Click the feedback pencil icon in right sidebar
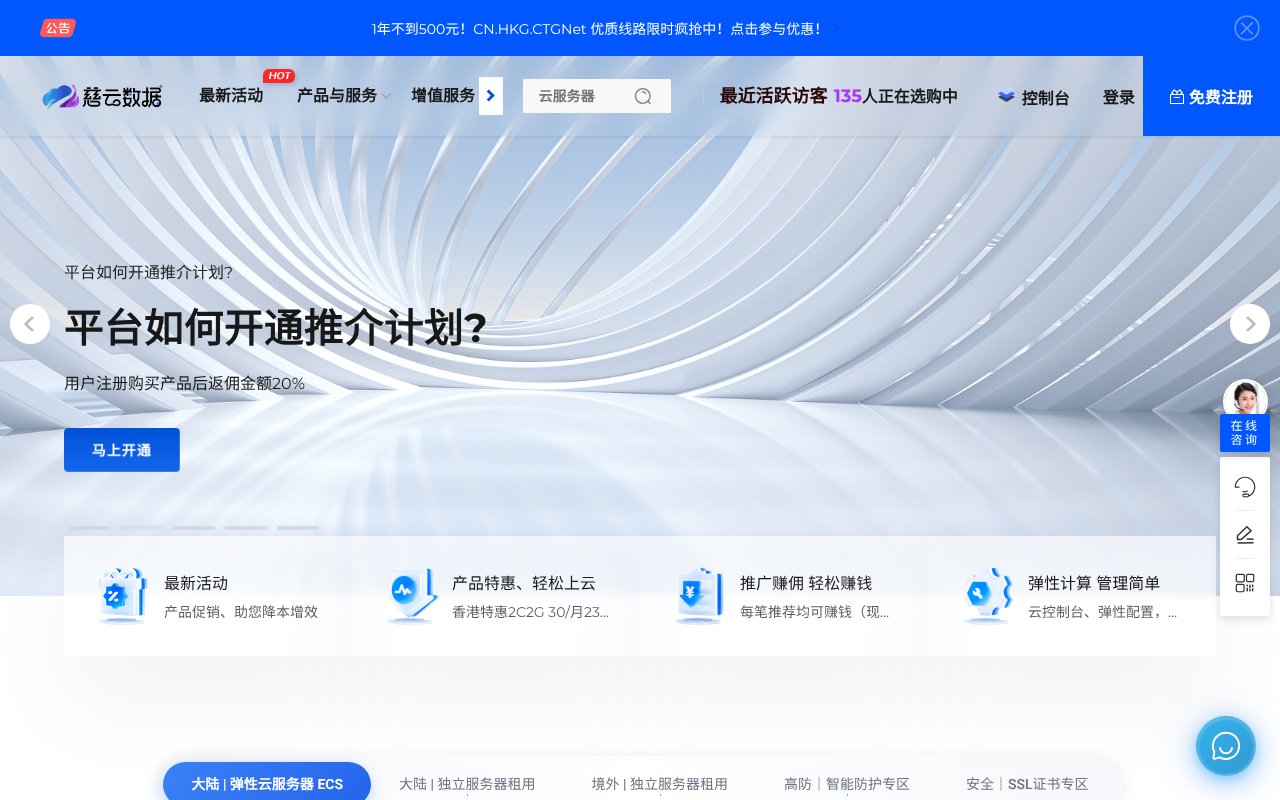This screenshot has height=800, width=1280. [x=1245, y=535]
